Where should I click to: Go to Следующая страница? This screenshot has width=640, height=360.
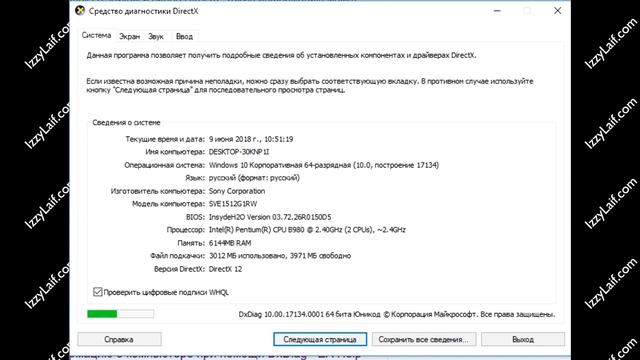[320, 339]
